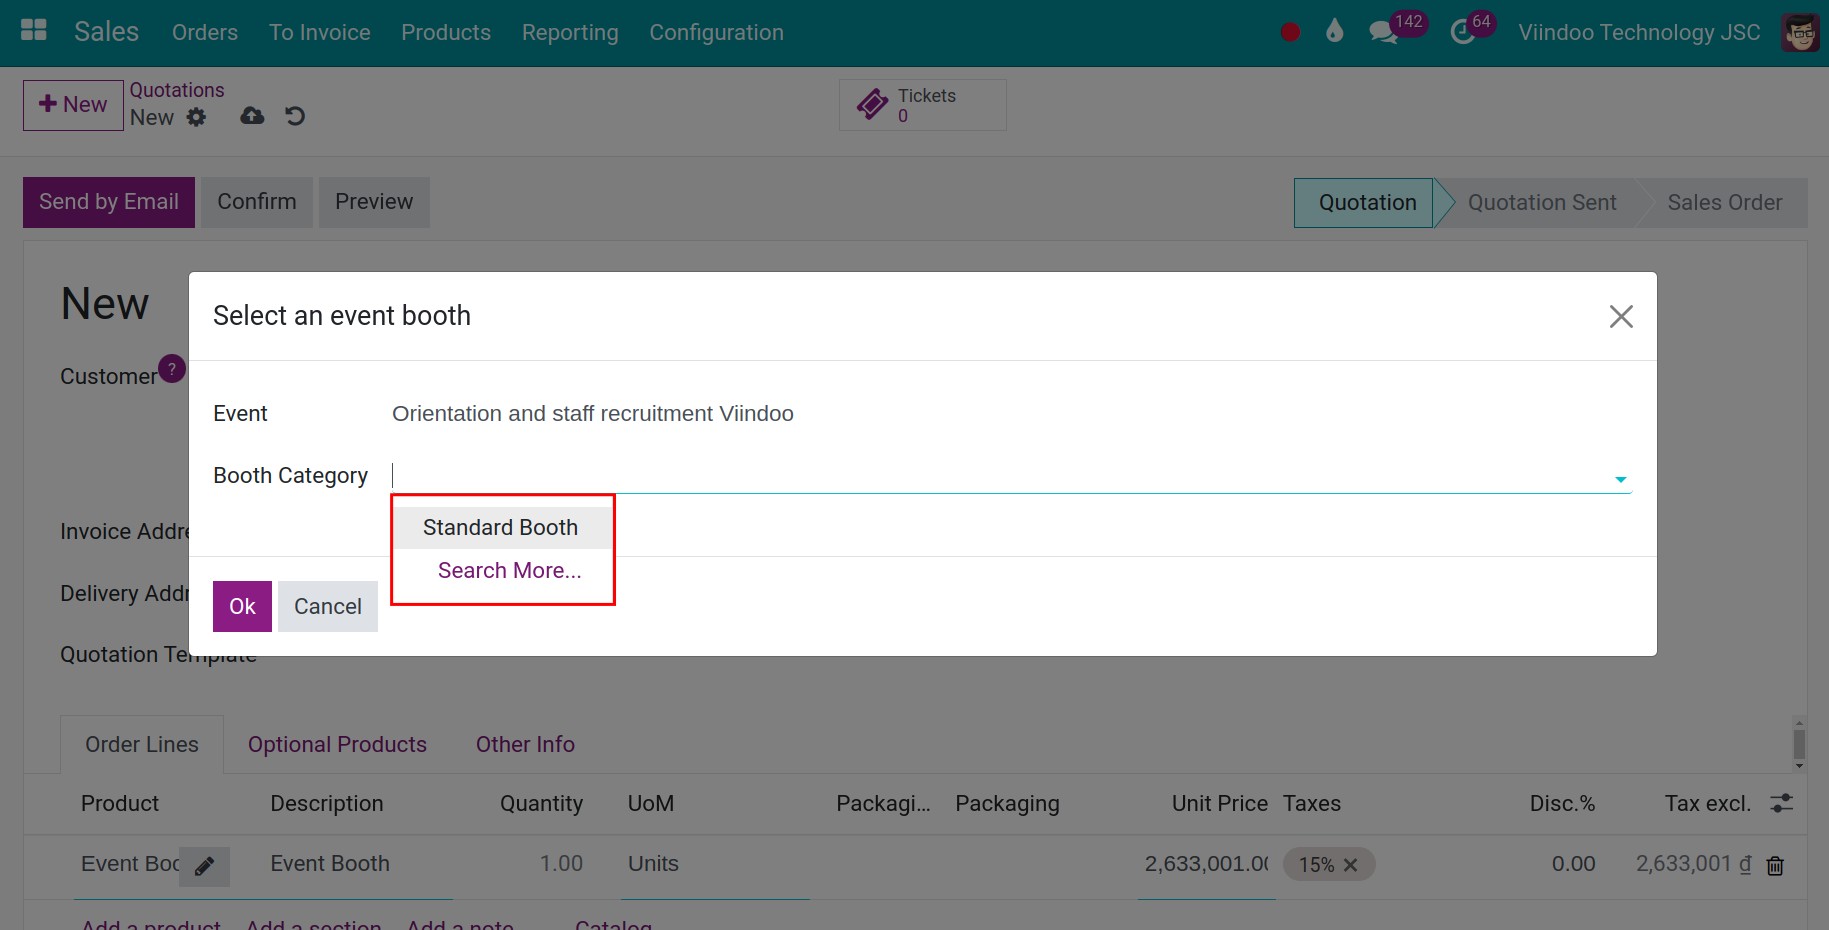Discard changes with undo arrow icon
Screen dimensions: 1829x930
[x=295, y=116]
